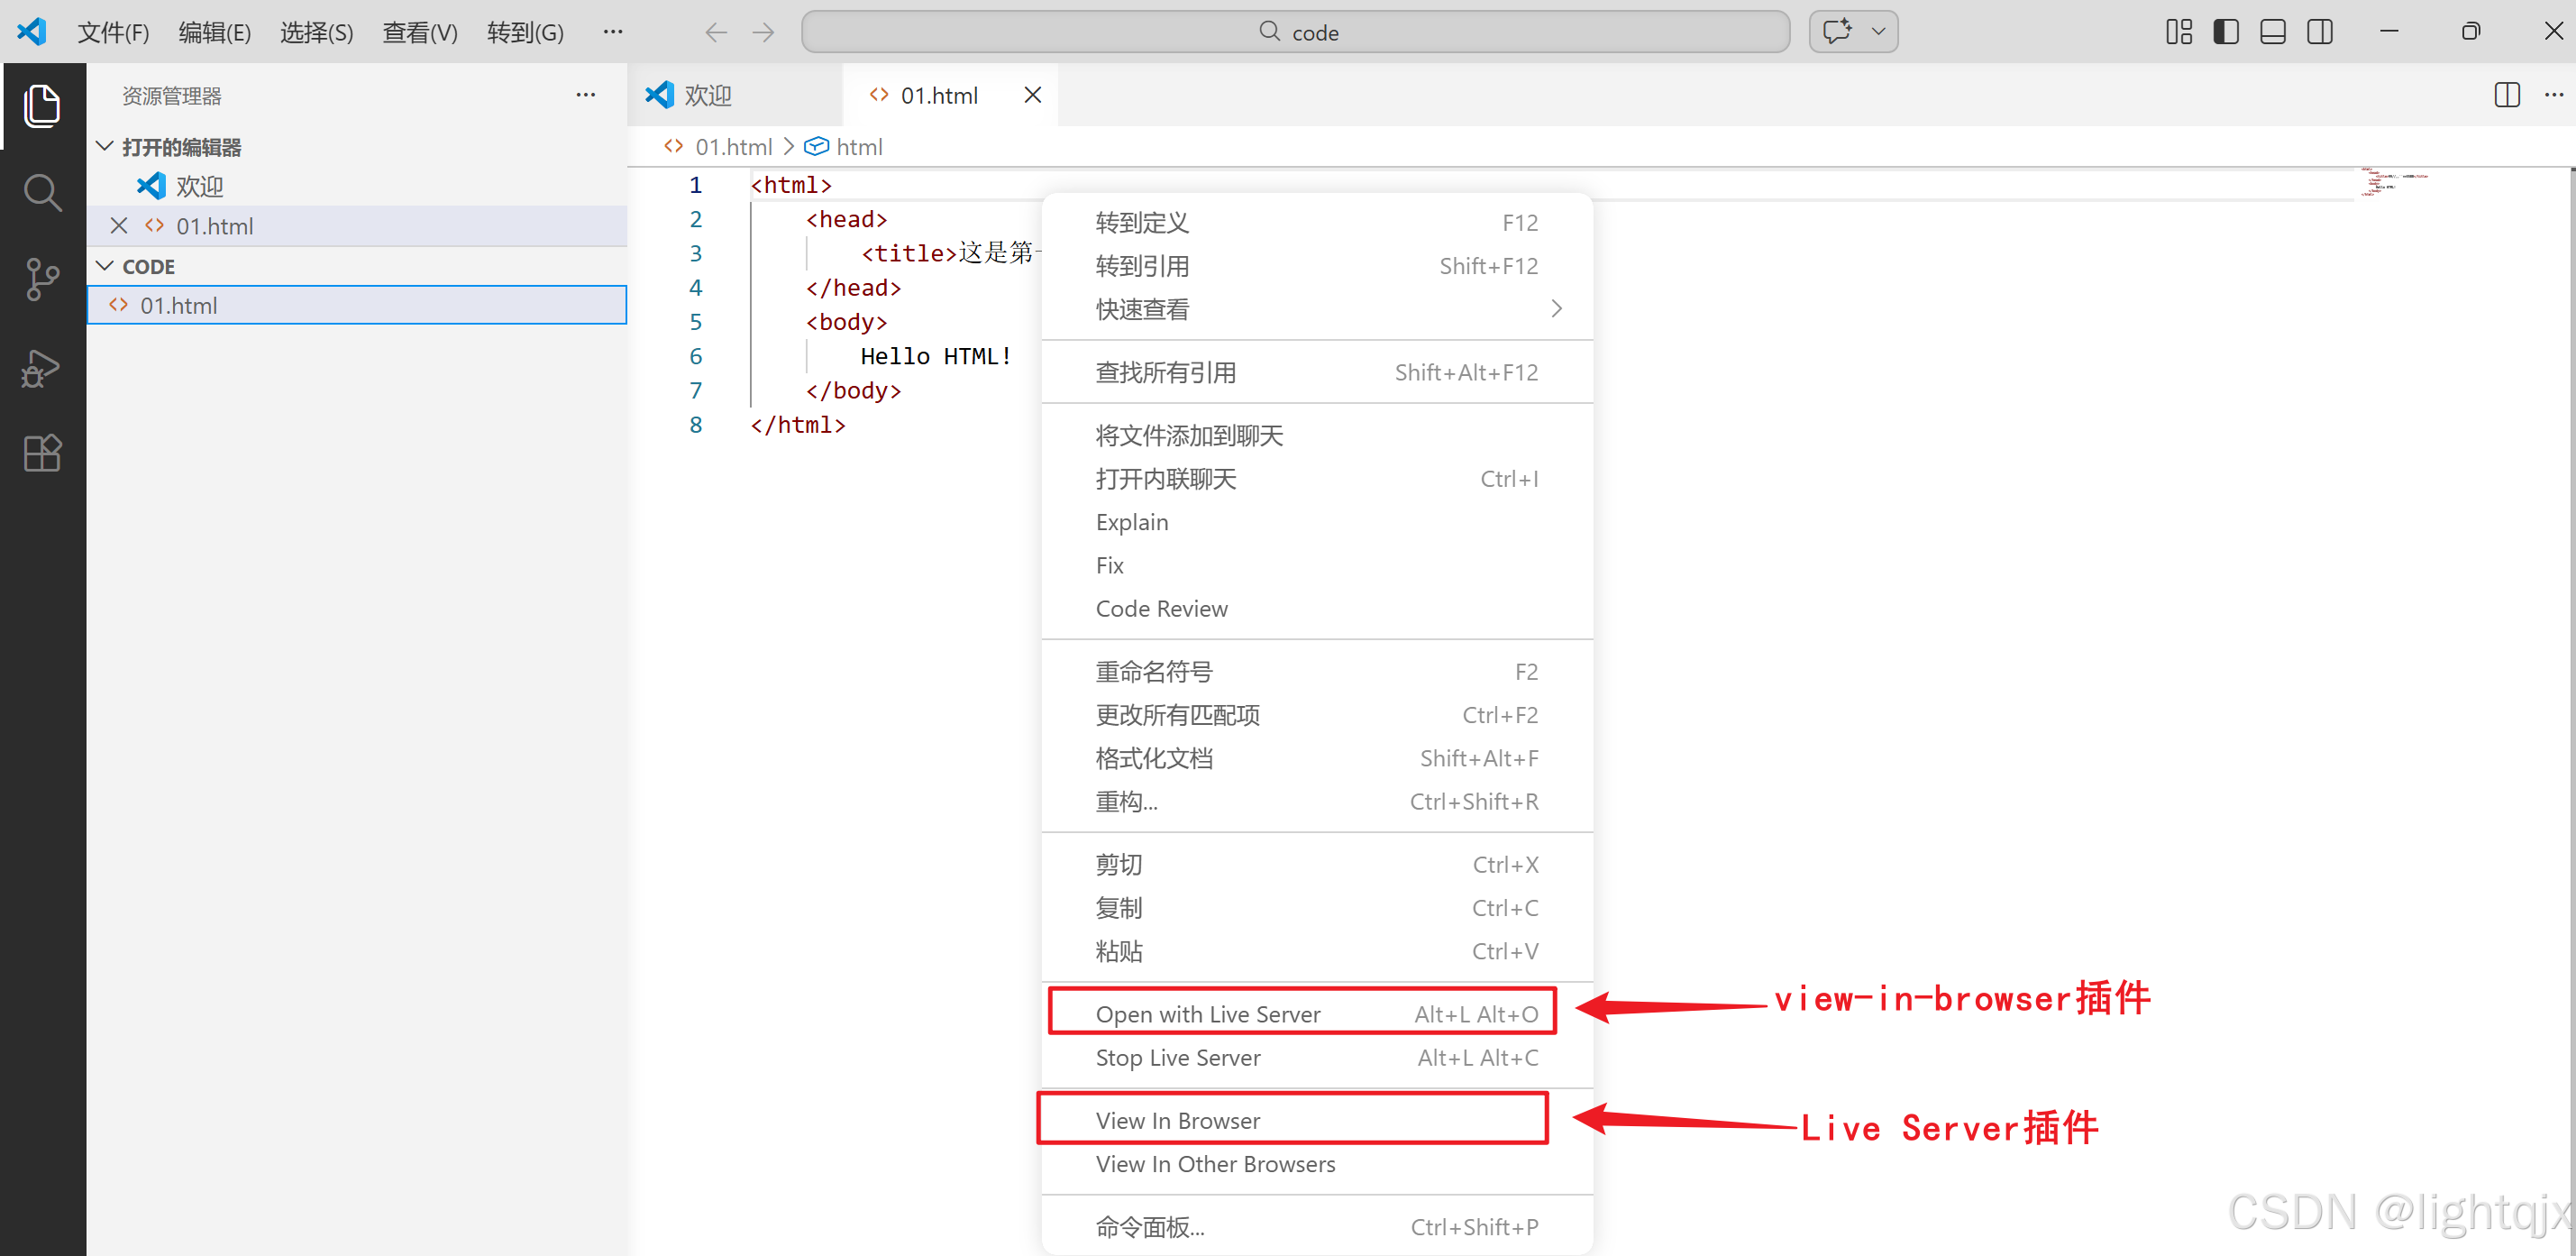Open the Extensions view icon
2576x1256 pixels.
pyautogui.click(x=42, y=453)
